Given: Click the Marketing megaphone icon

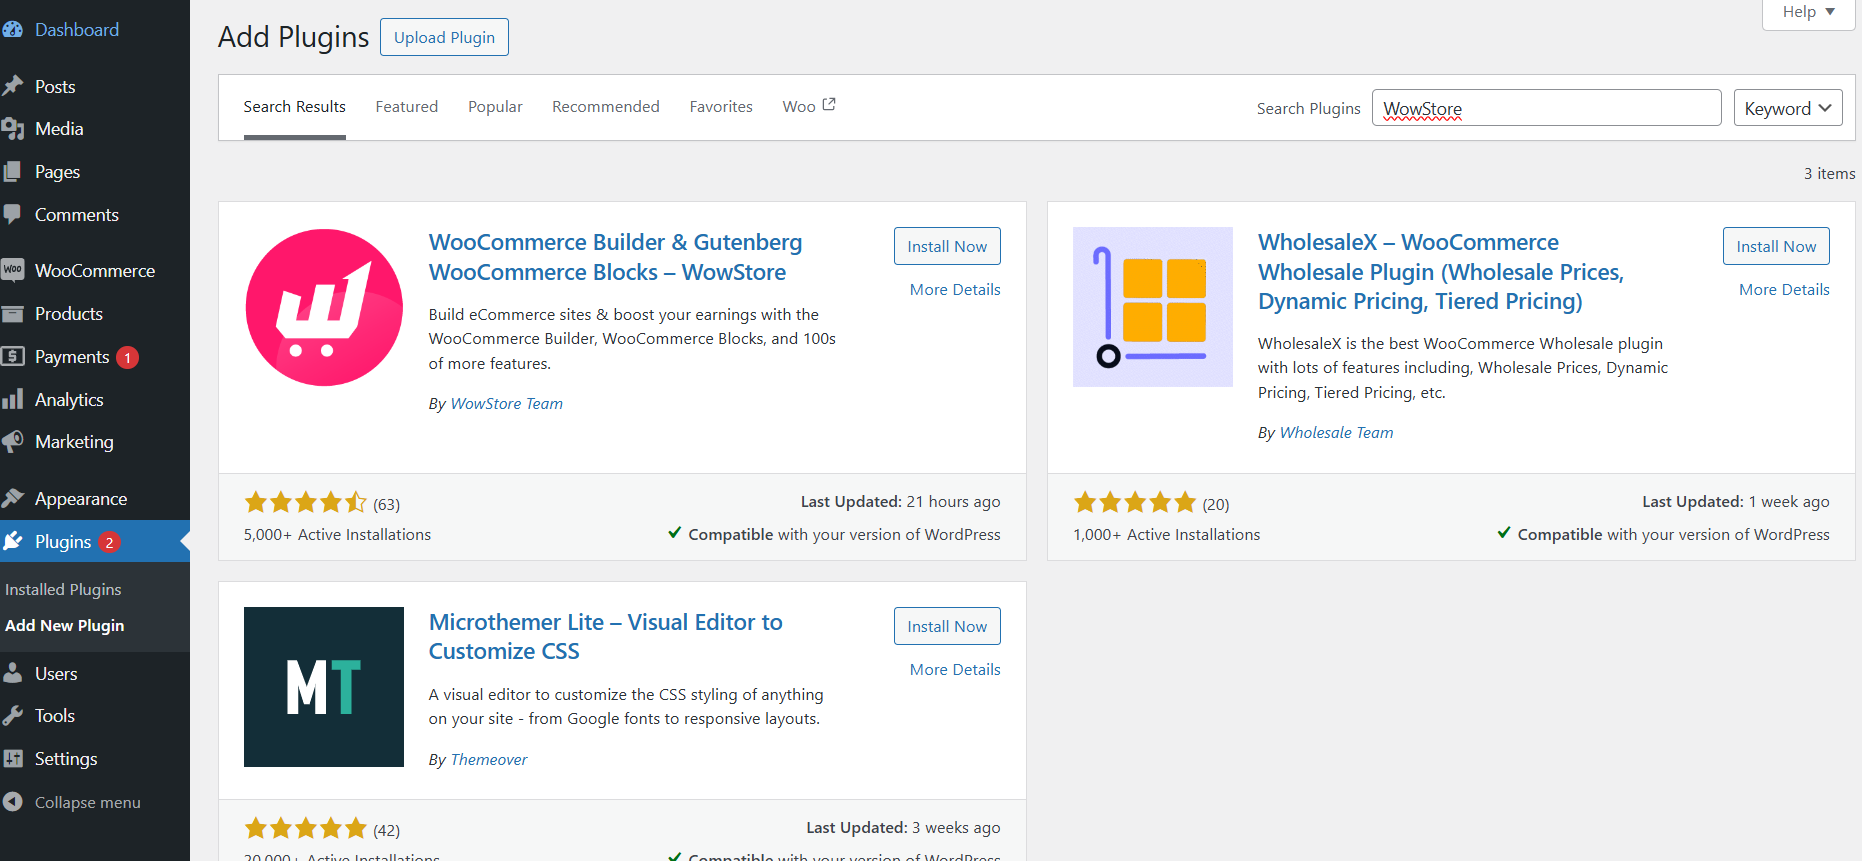Looking at the screenshot, I should 12,442.
